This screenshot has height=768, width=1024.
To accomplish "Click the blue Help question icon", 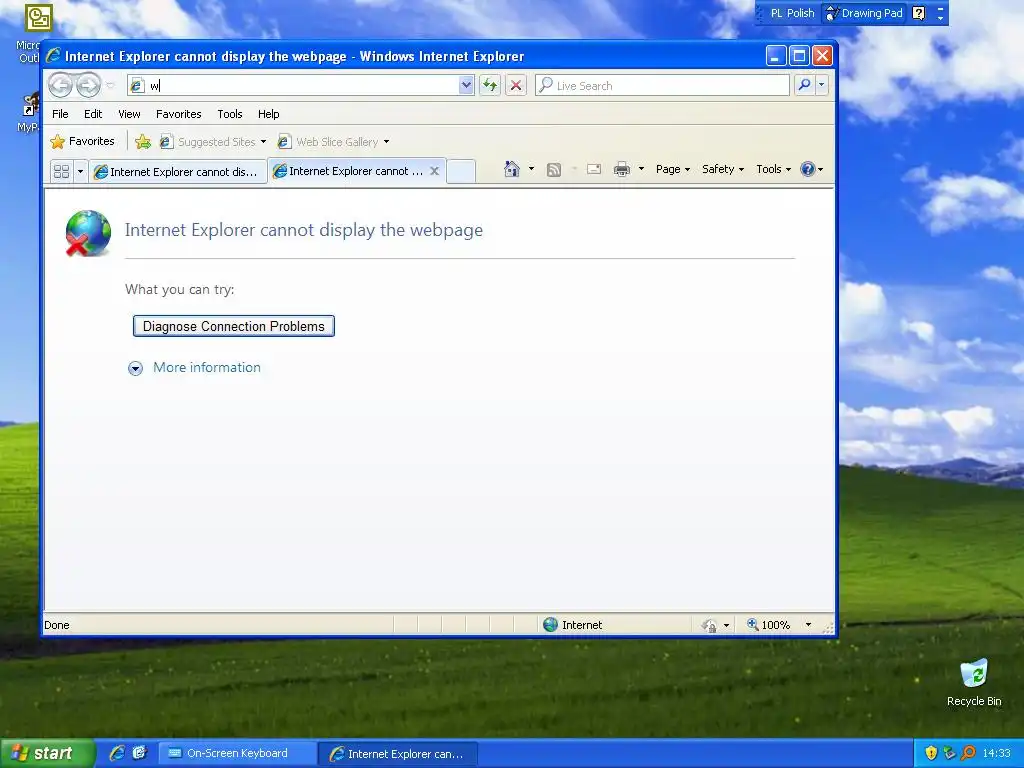I will click(808, 169).
